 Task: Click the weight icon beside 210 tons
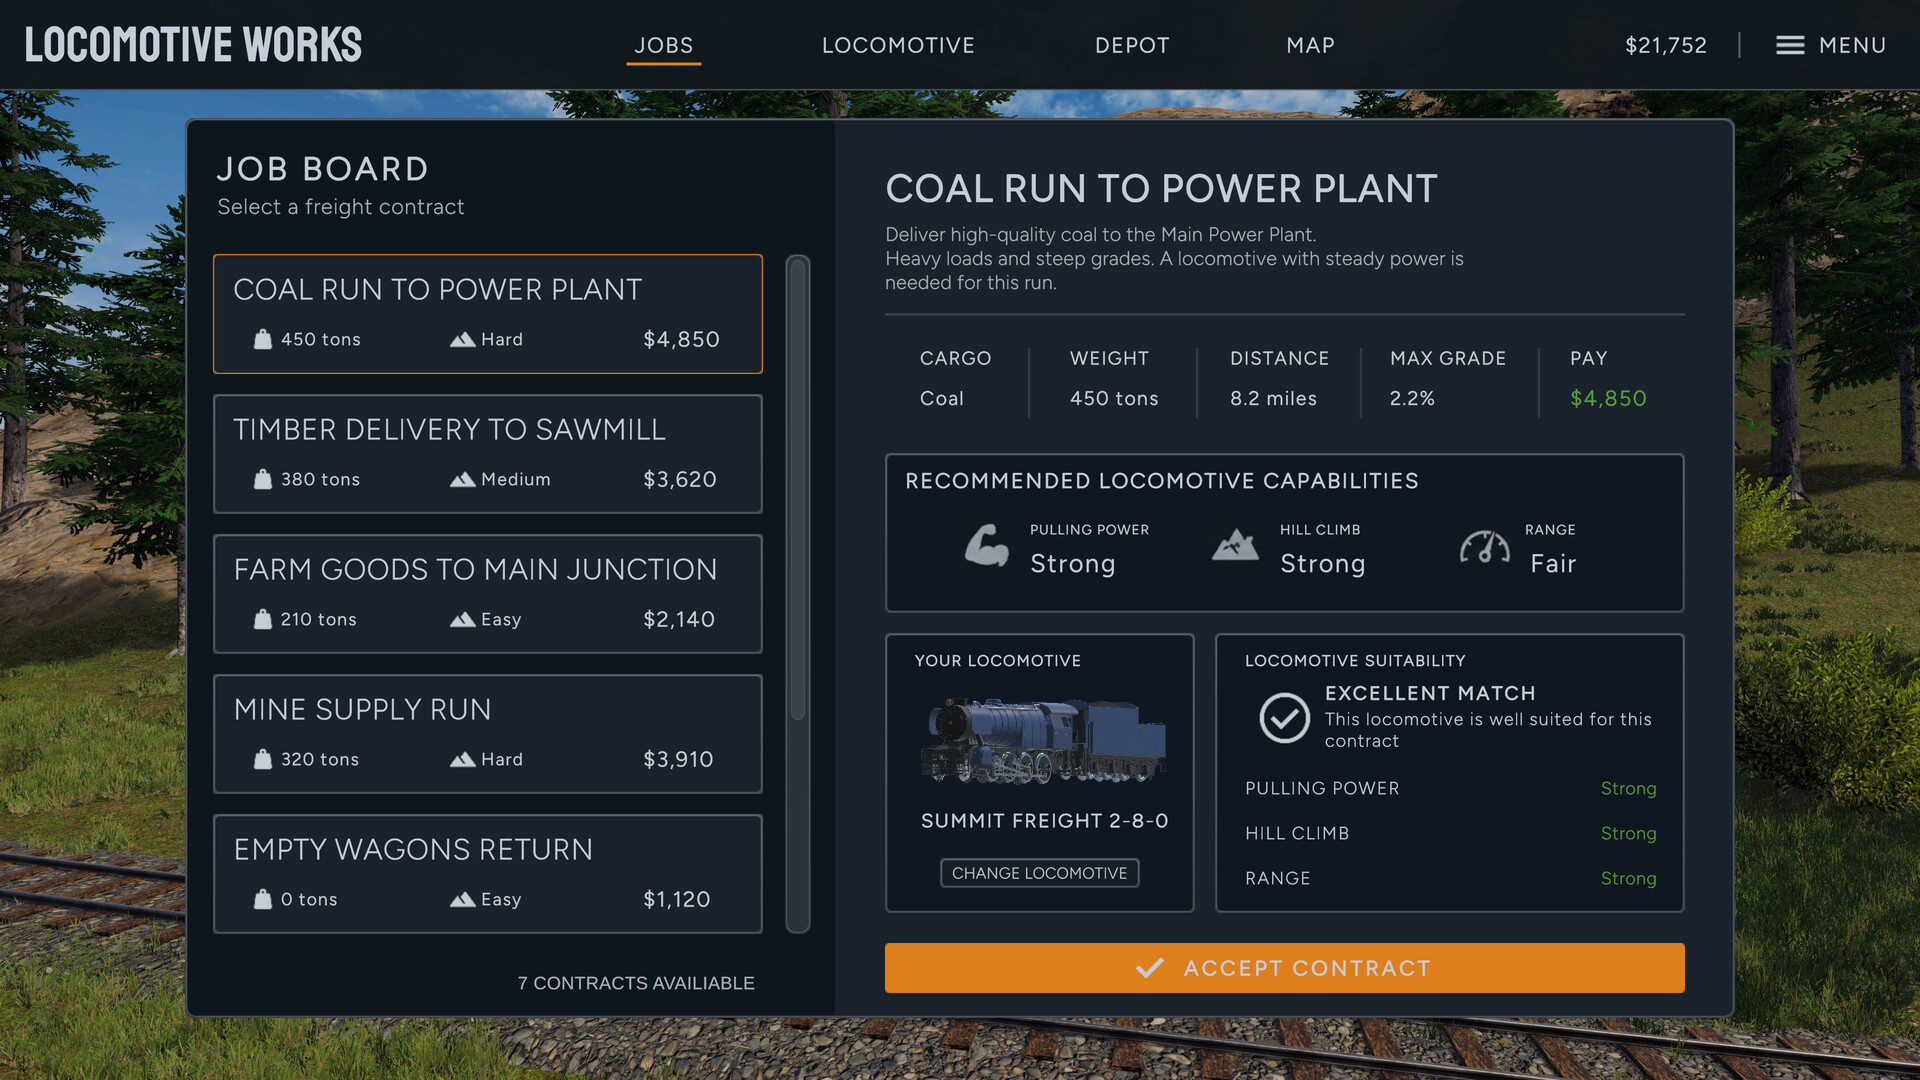263,619
